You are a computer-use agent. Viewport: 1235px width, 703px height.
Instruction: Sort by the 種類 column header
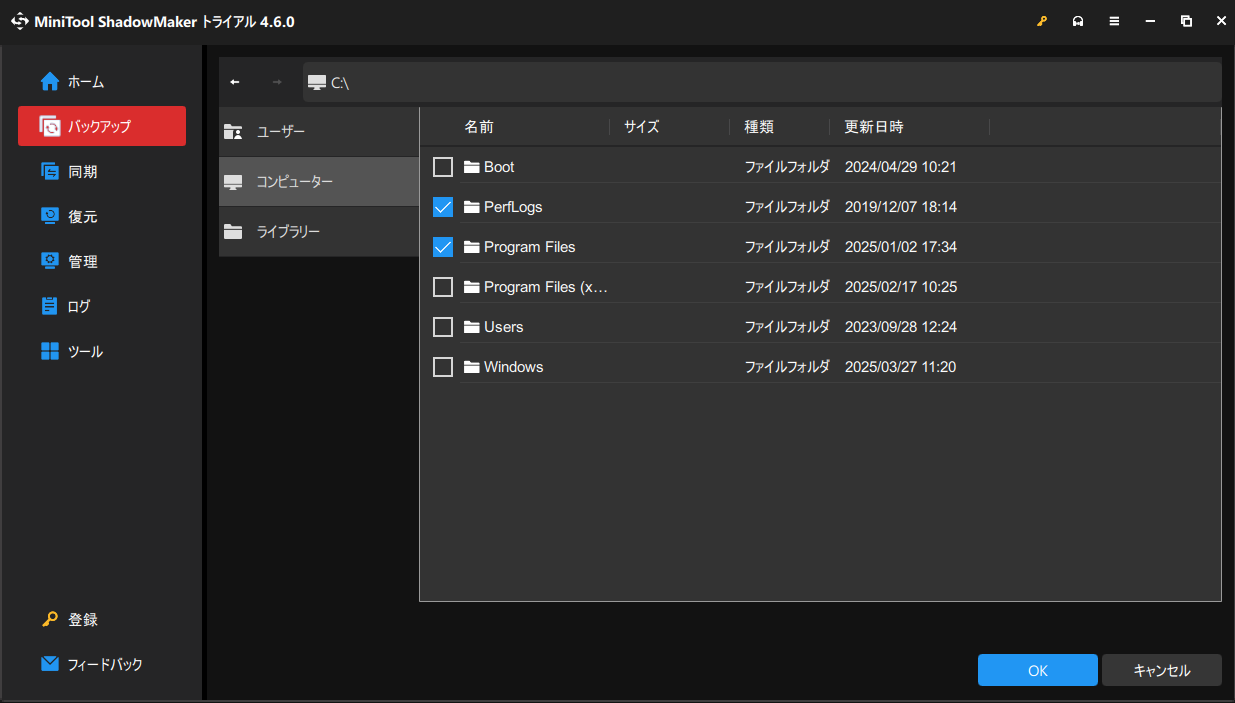coord(759,127)
